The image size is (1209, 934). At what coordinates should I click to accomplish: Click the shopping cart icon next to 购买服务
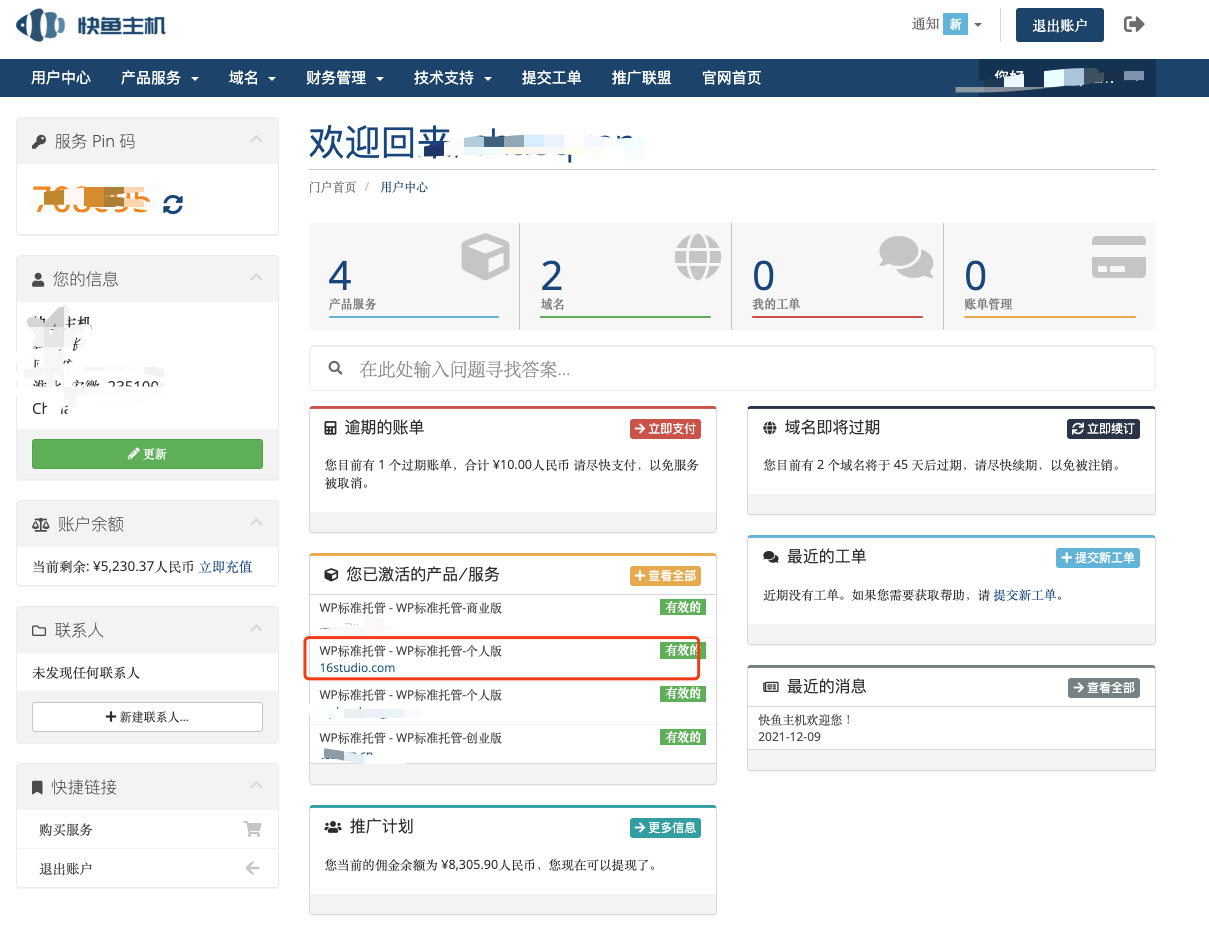[x=252, y=829]
